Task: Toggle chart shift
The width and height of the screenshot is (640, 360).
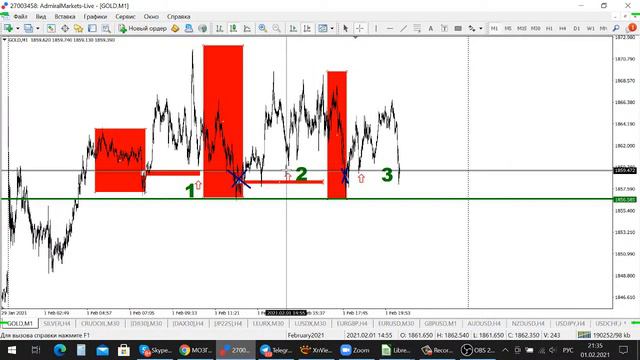Action: (x=307, y=28)
